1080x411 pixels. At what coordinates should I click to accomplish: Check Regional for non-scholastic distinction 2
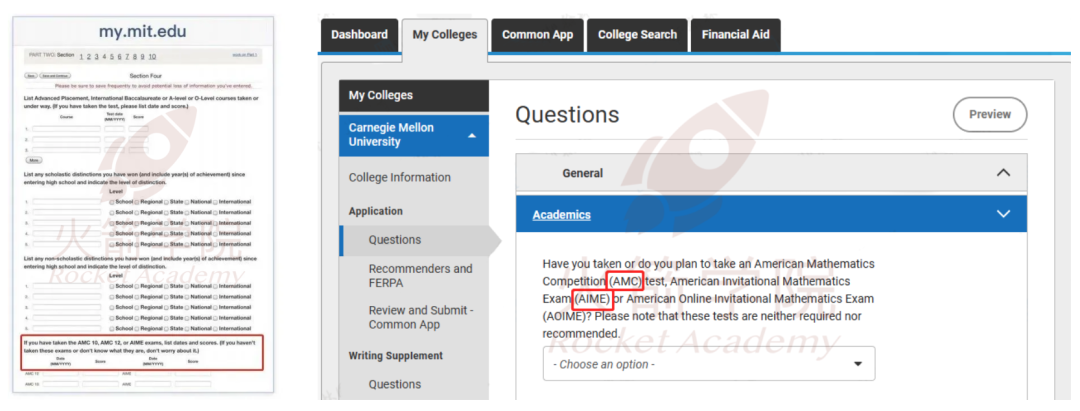click(x=136, y=297)
